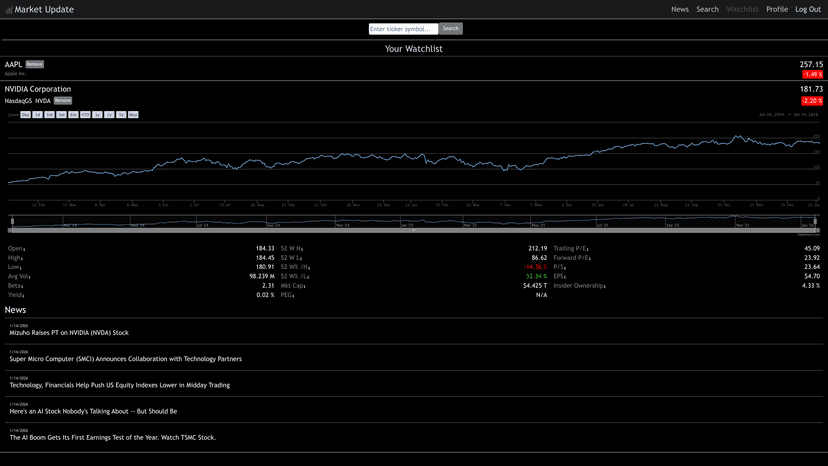Remove AAPL from the watchlist
Screen dimensions: 828x466
[x=35, y=64]
